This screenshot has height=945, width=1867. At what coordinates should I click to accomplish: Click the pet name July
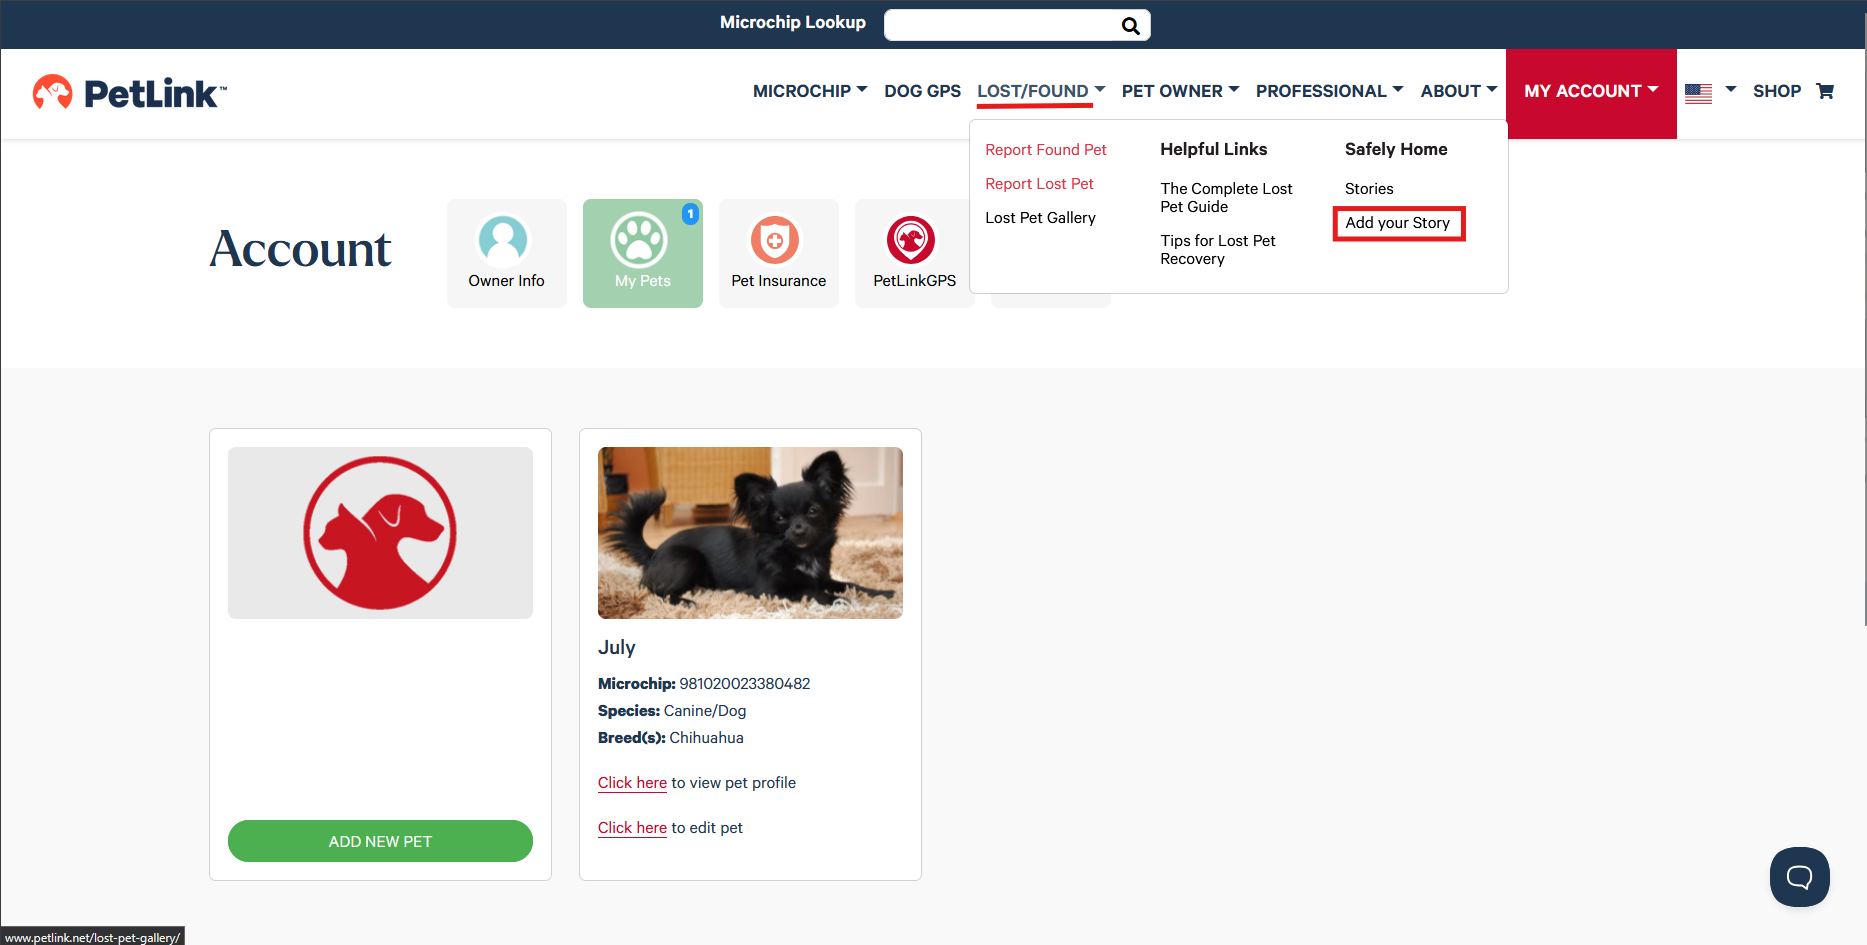pyautogui.click(x=617, y=647)
